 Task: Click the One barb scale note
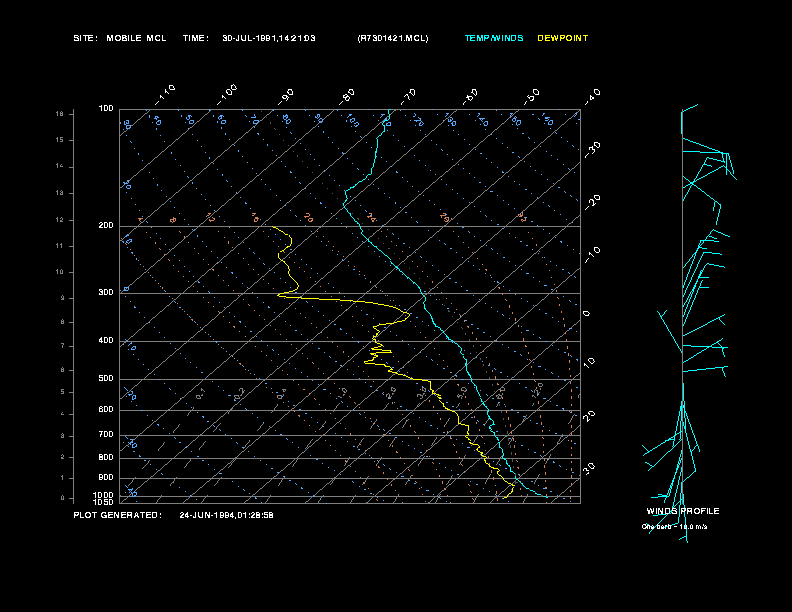pyautogui.click(x=674, y=527)
